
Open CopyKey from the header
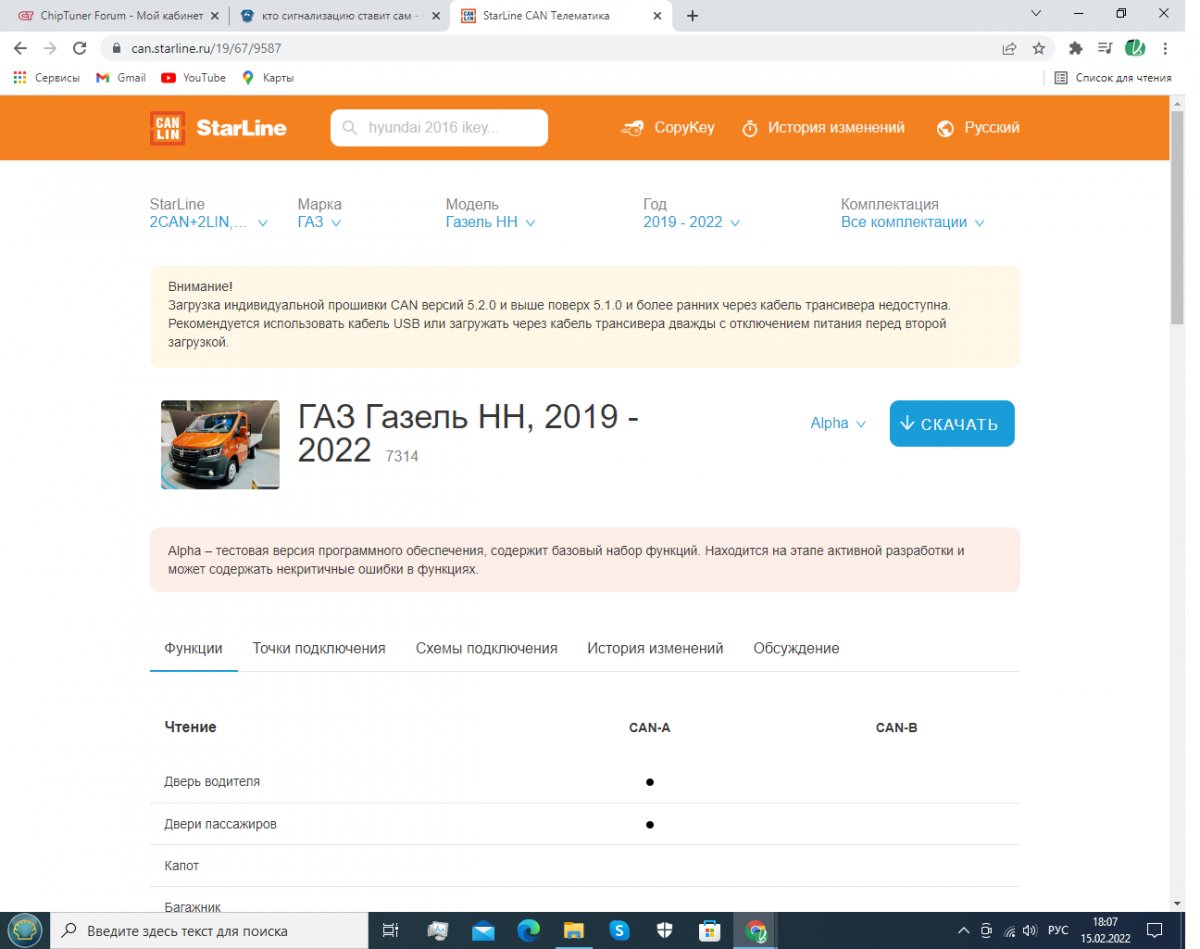coord(667,128)
